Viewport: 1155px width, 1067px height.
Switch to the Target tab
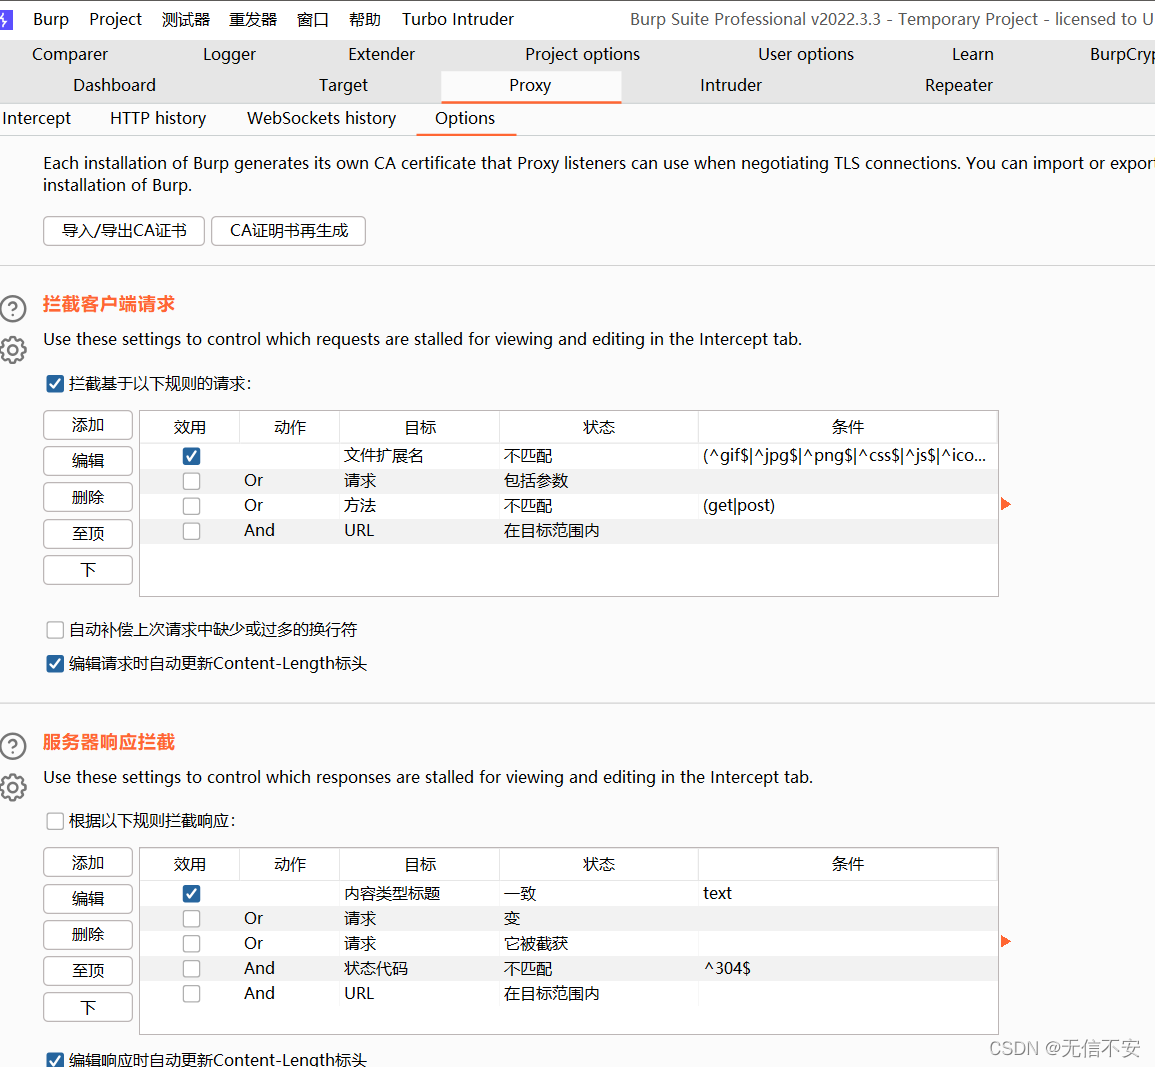(343, 85)
